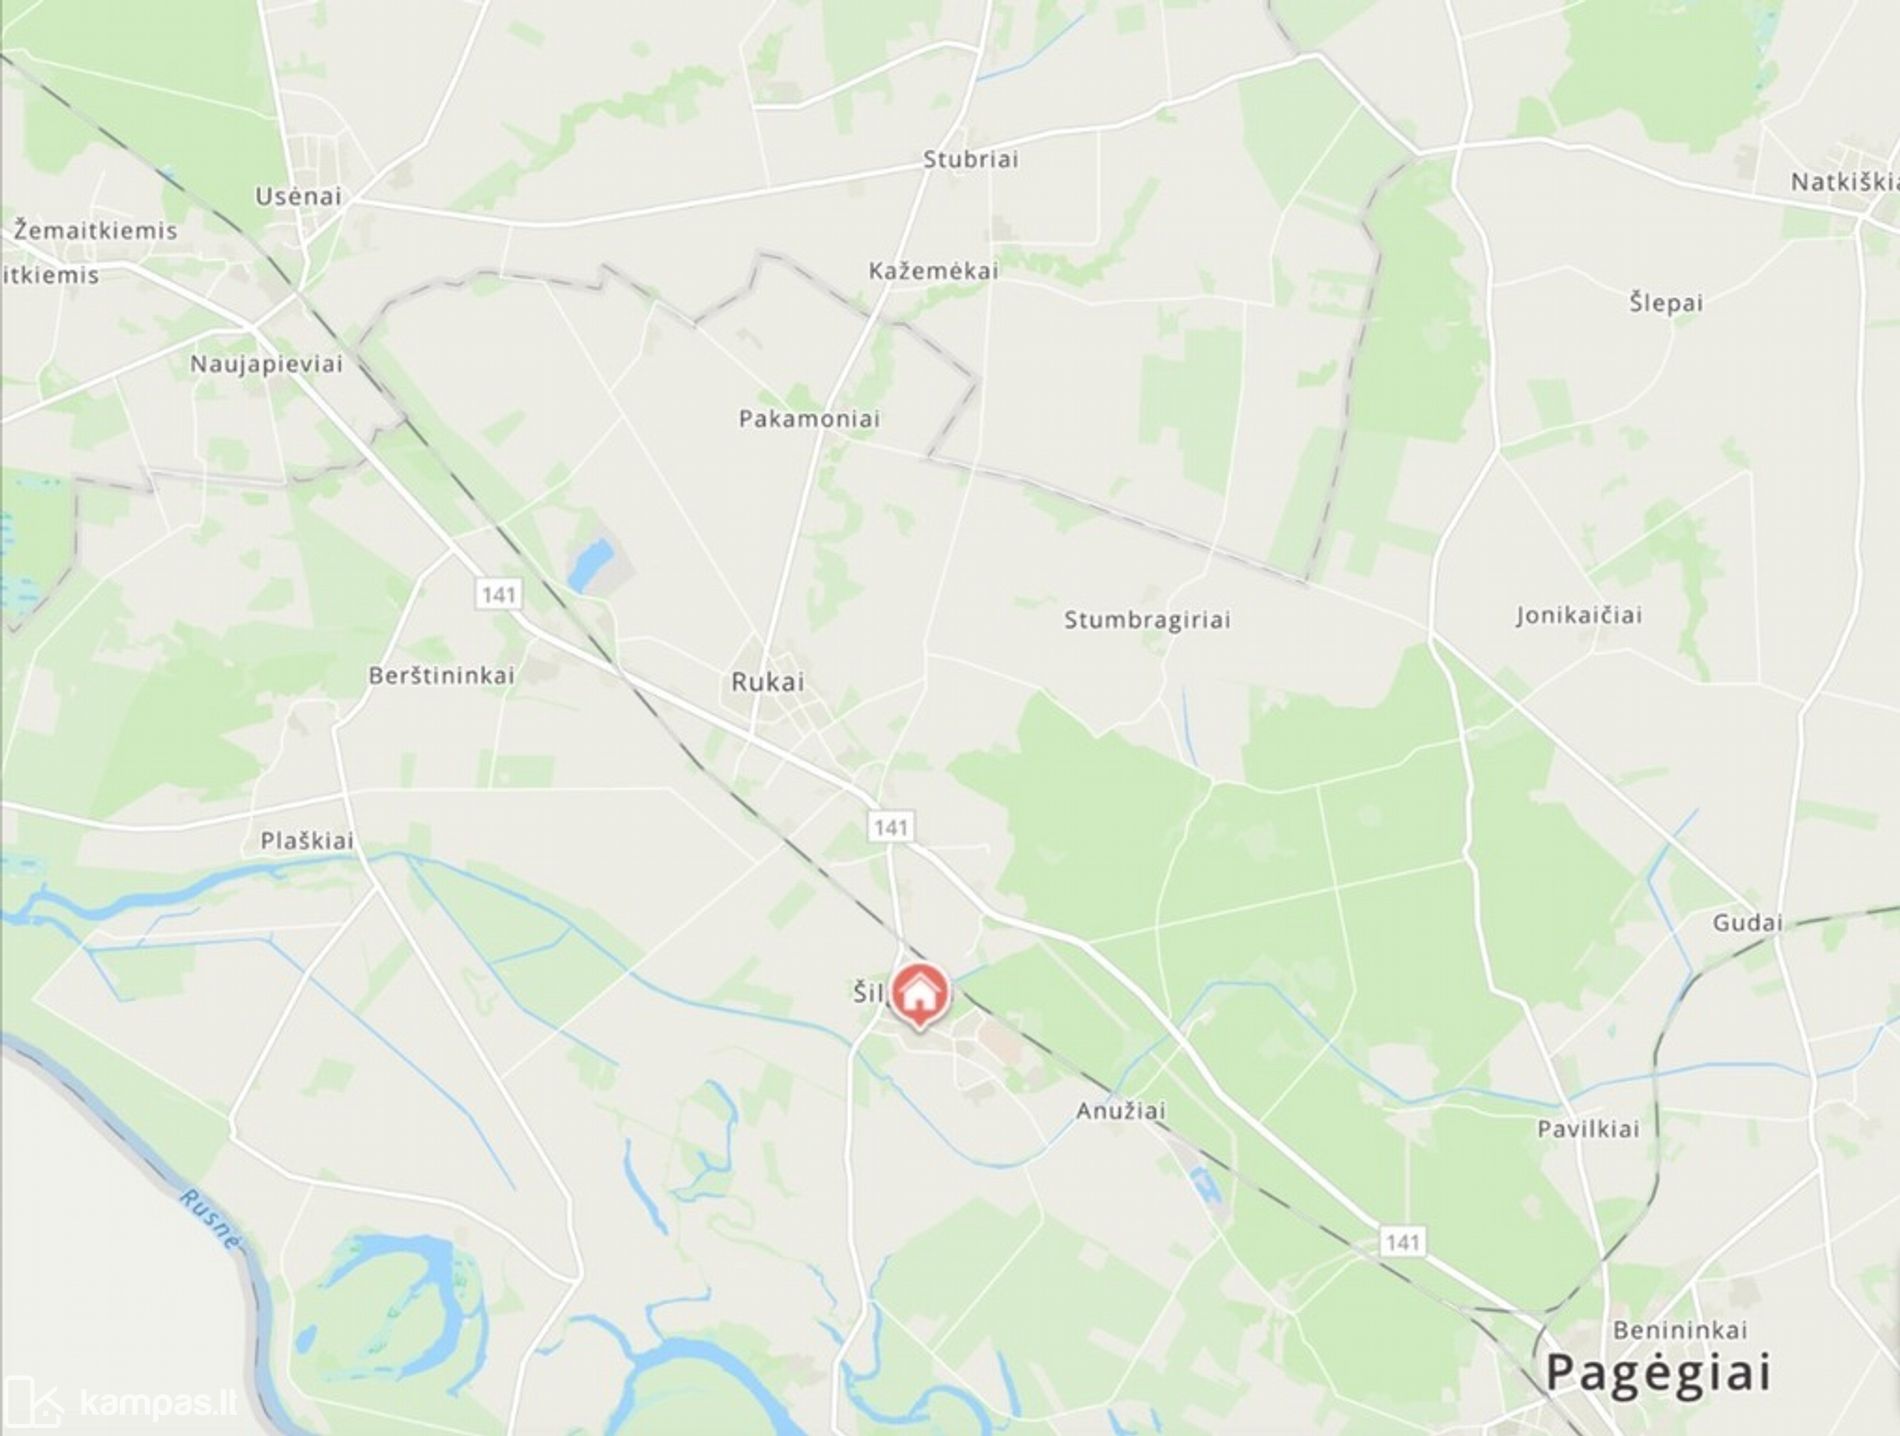Click the 141 road shield near Benininkai
This screenshot has height=1436, width=1900.
[x=1402, y=1242]
